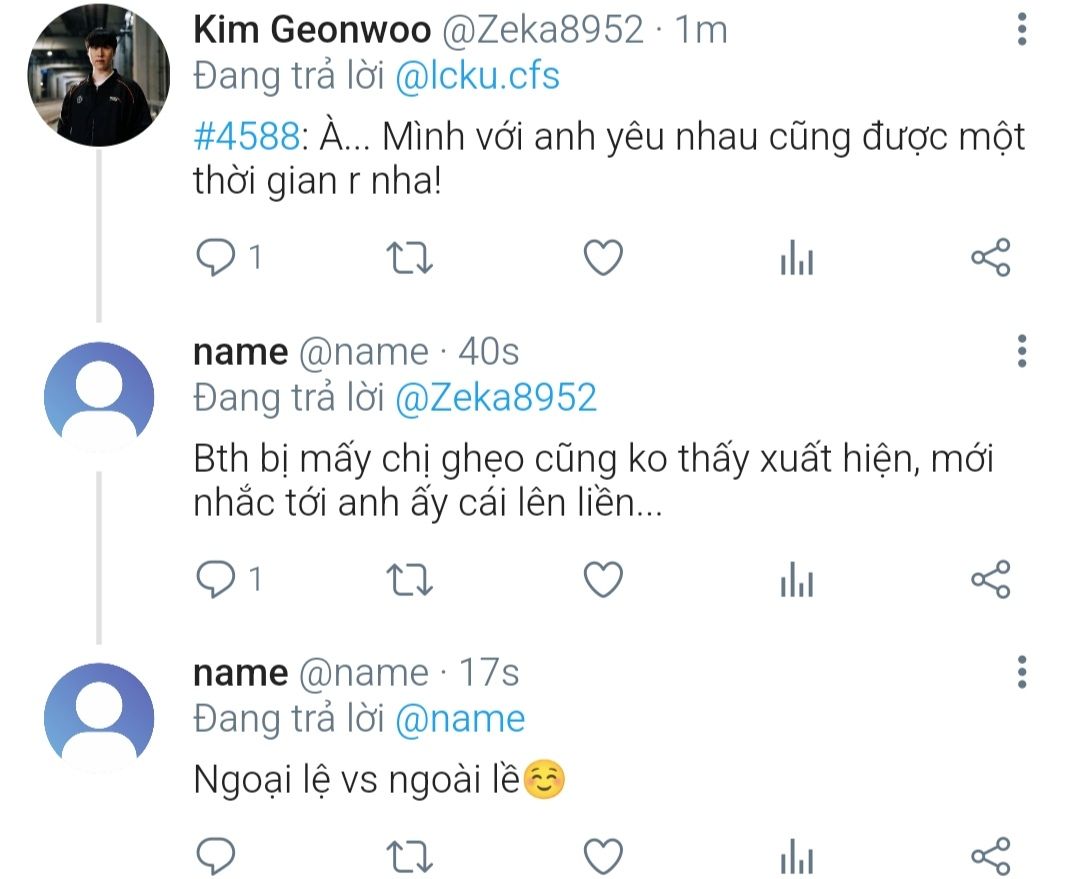
Task: View analytics for Kim Geonwoo's tweet
Action: pyautogui.click(x=797, y=260)
